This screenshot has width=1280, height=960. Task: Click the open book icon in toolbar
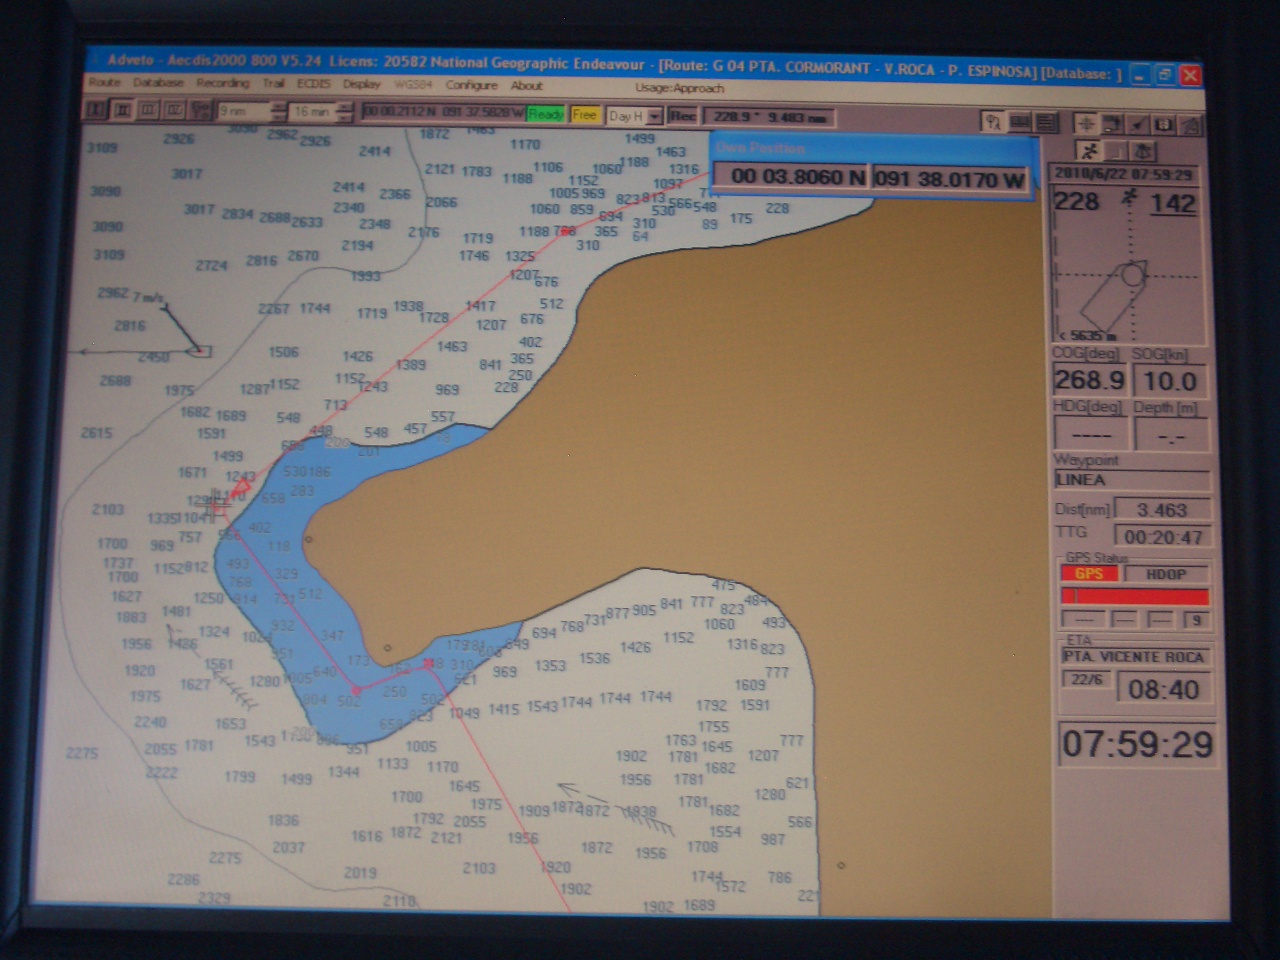1020,122
